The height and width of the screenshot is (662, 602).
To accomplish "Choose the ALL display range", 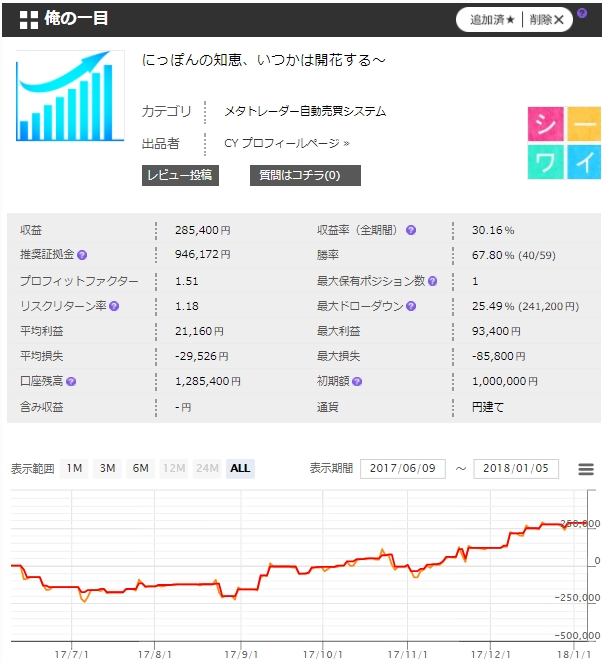I will click(240, 468).
